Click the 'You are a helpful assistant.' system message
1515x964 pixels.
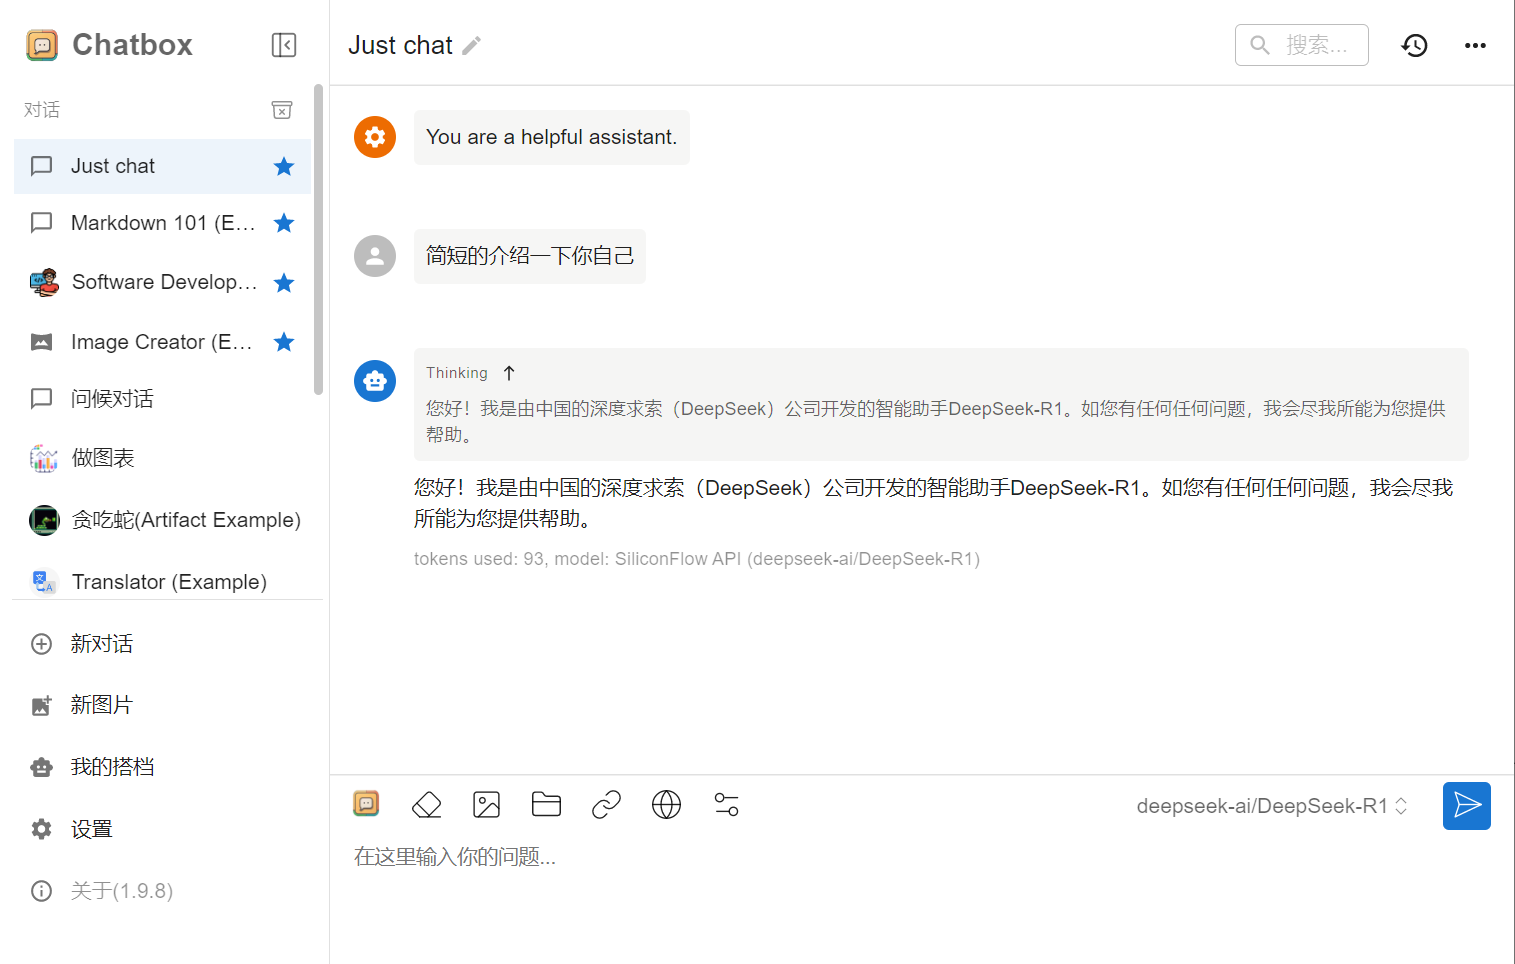click(x=552, y=137)
